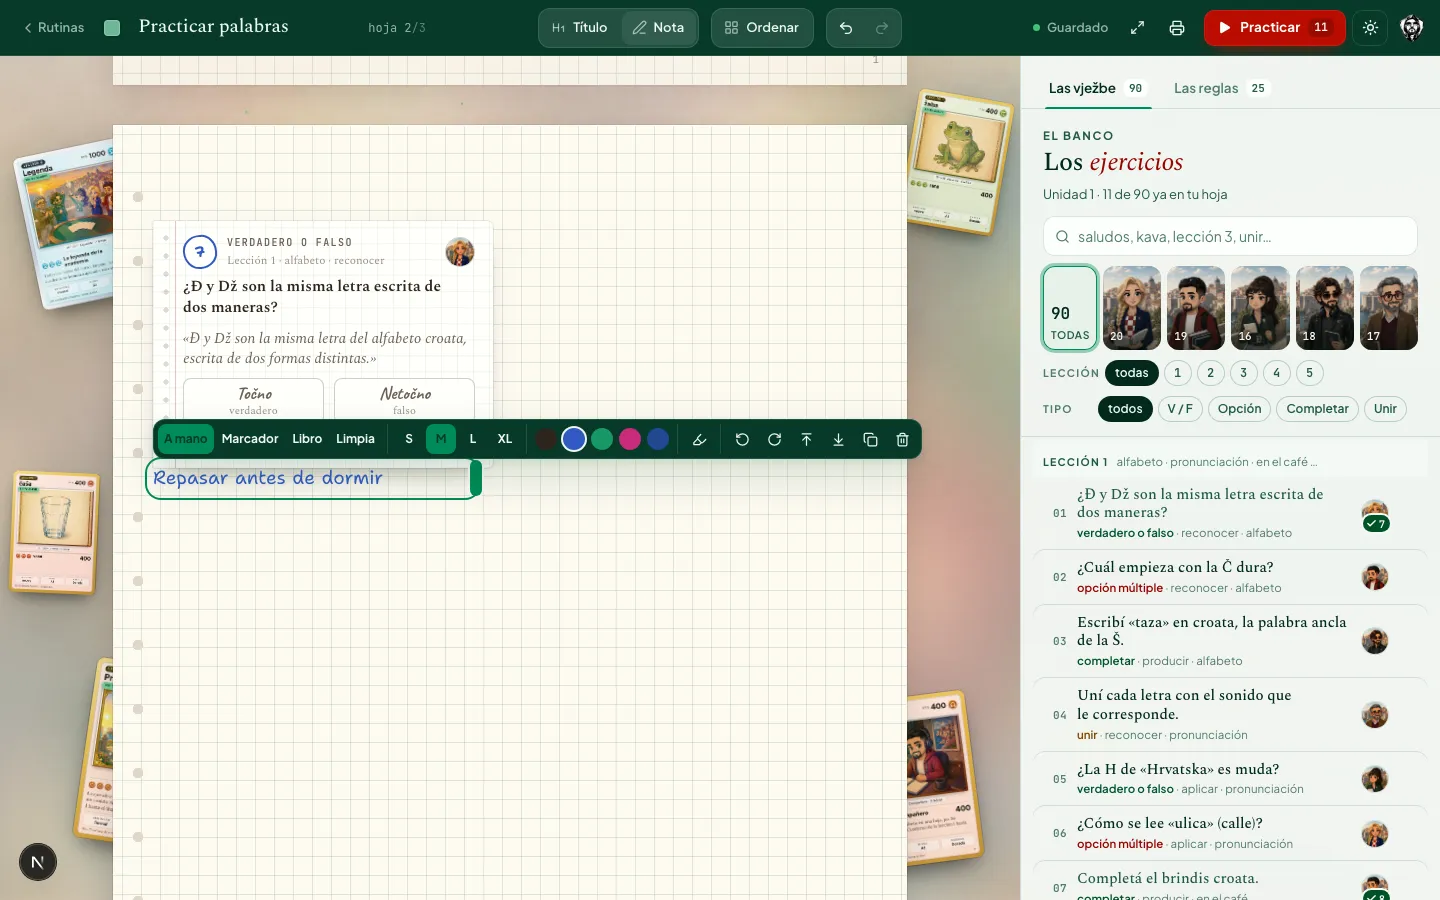Redo with the top bar arrow
Screen dimensions: 1440x900
click(882, 28)
